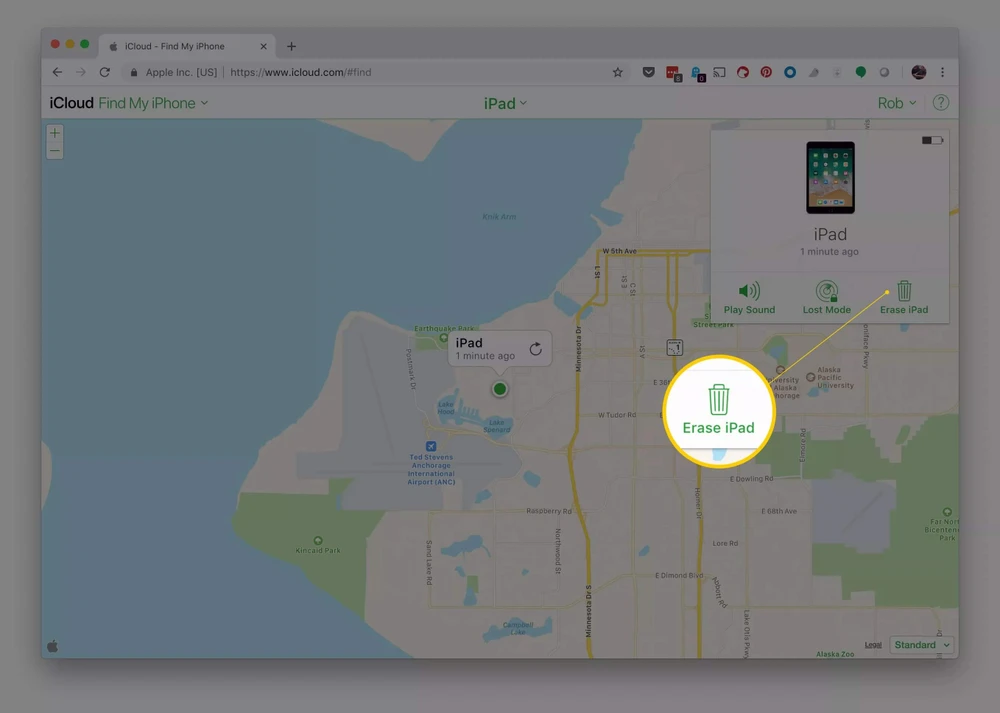The image size is (1000, 713).
Task: Click the green iPad location dot
Action: [499, 389]
